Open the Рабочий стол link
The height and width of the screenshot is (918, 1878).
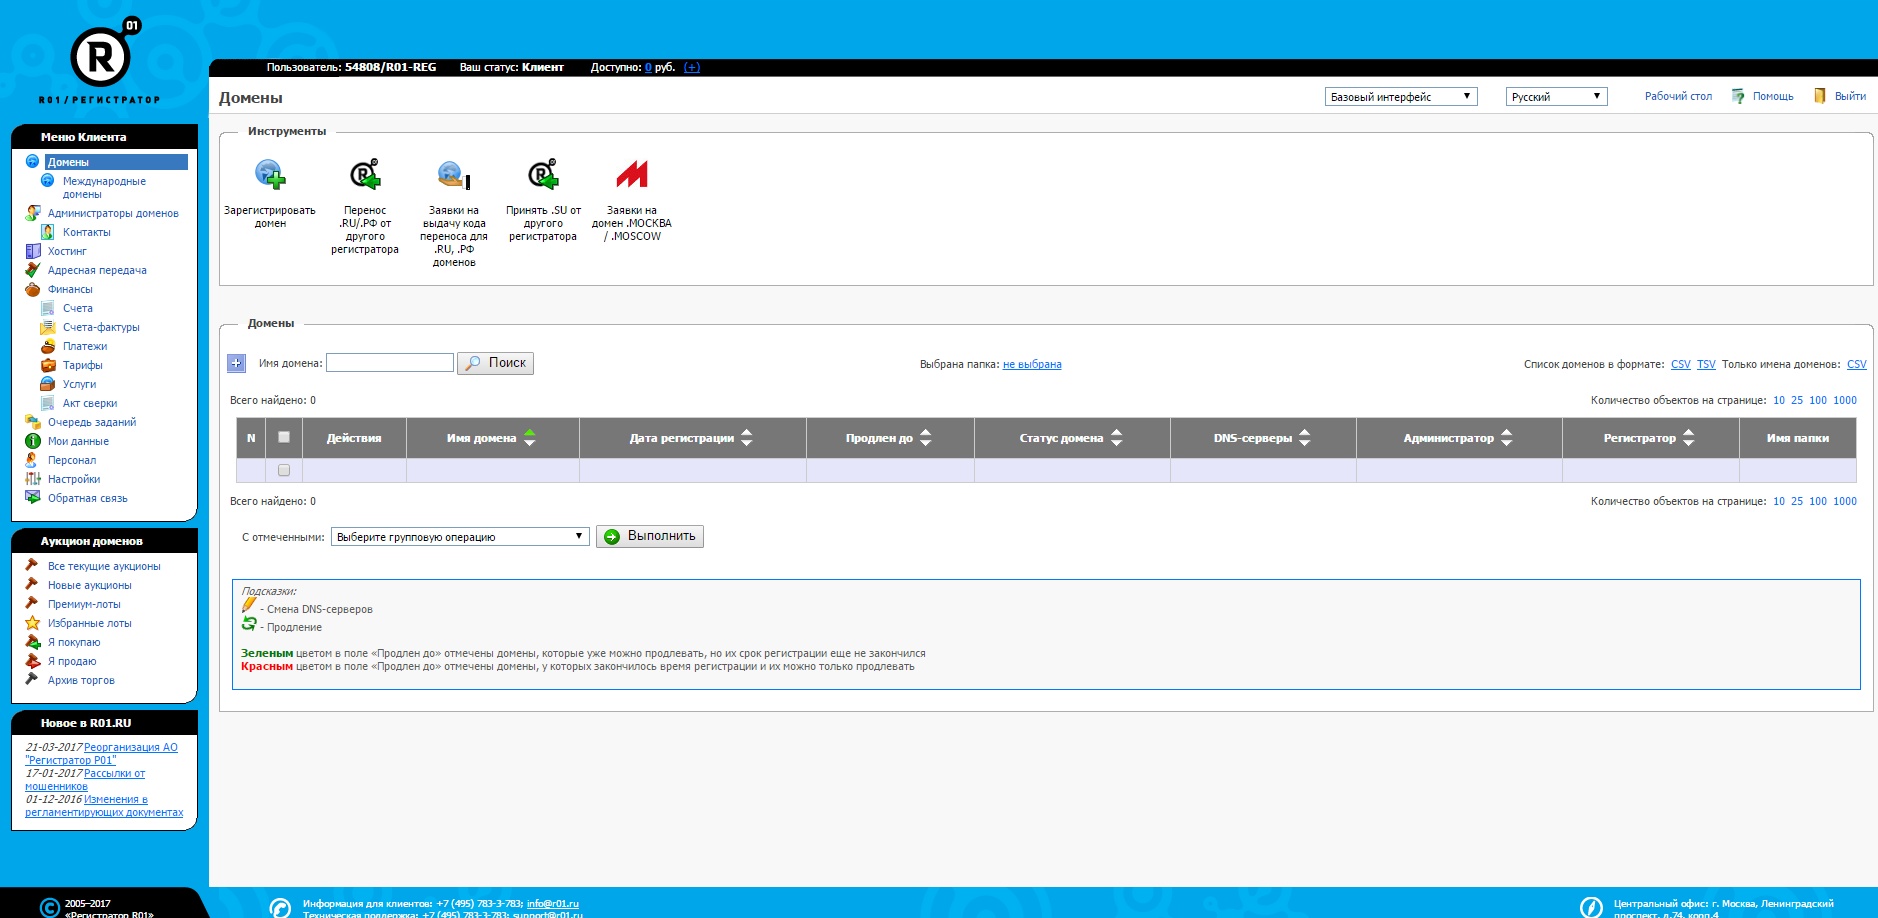pos(1678,96)
